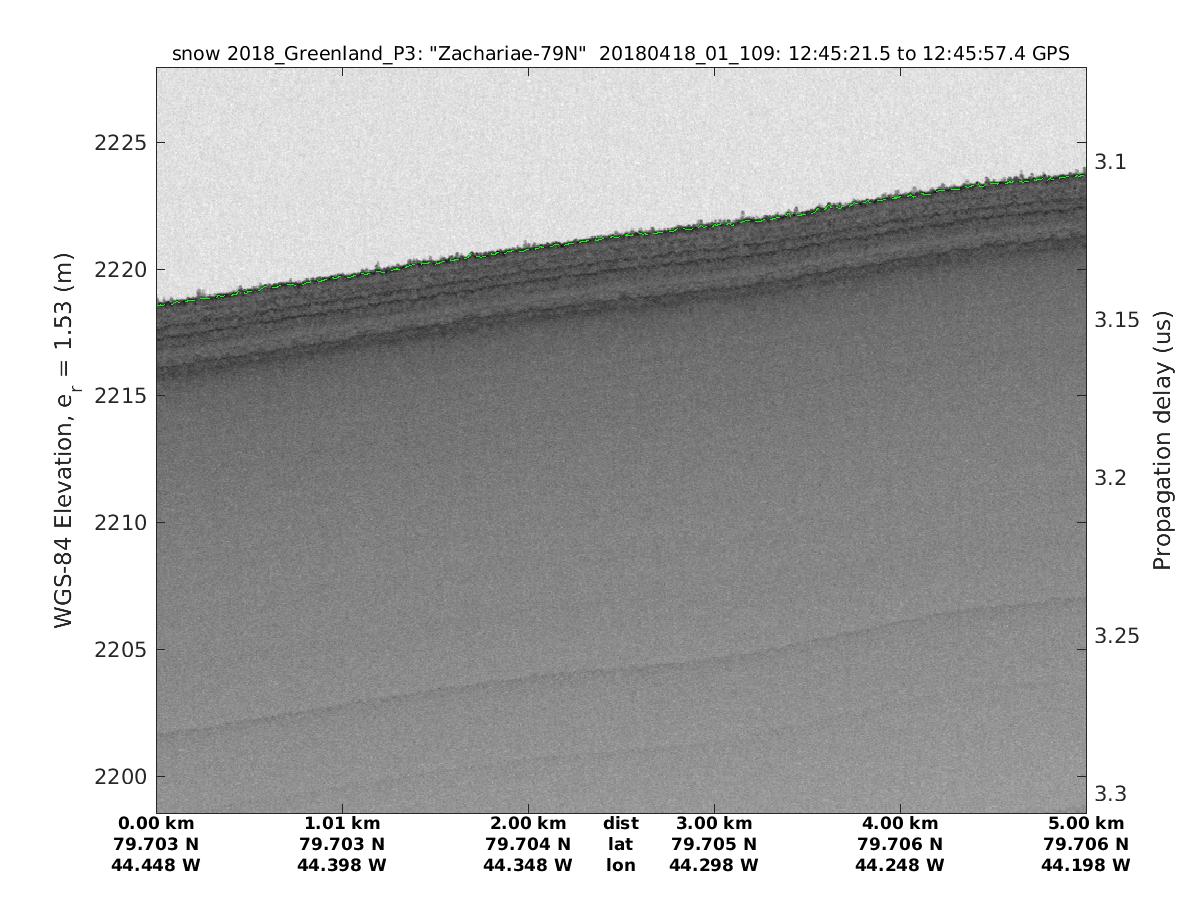Image resolution: width=1200 pixels, height=900 pixels.
Task: Select the "0.00 km" distance label
Action: point(156,824)
